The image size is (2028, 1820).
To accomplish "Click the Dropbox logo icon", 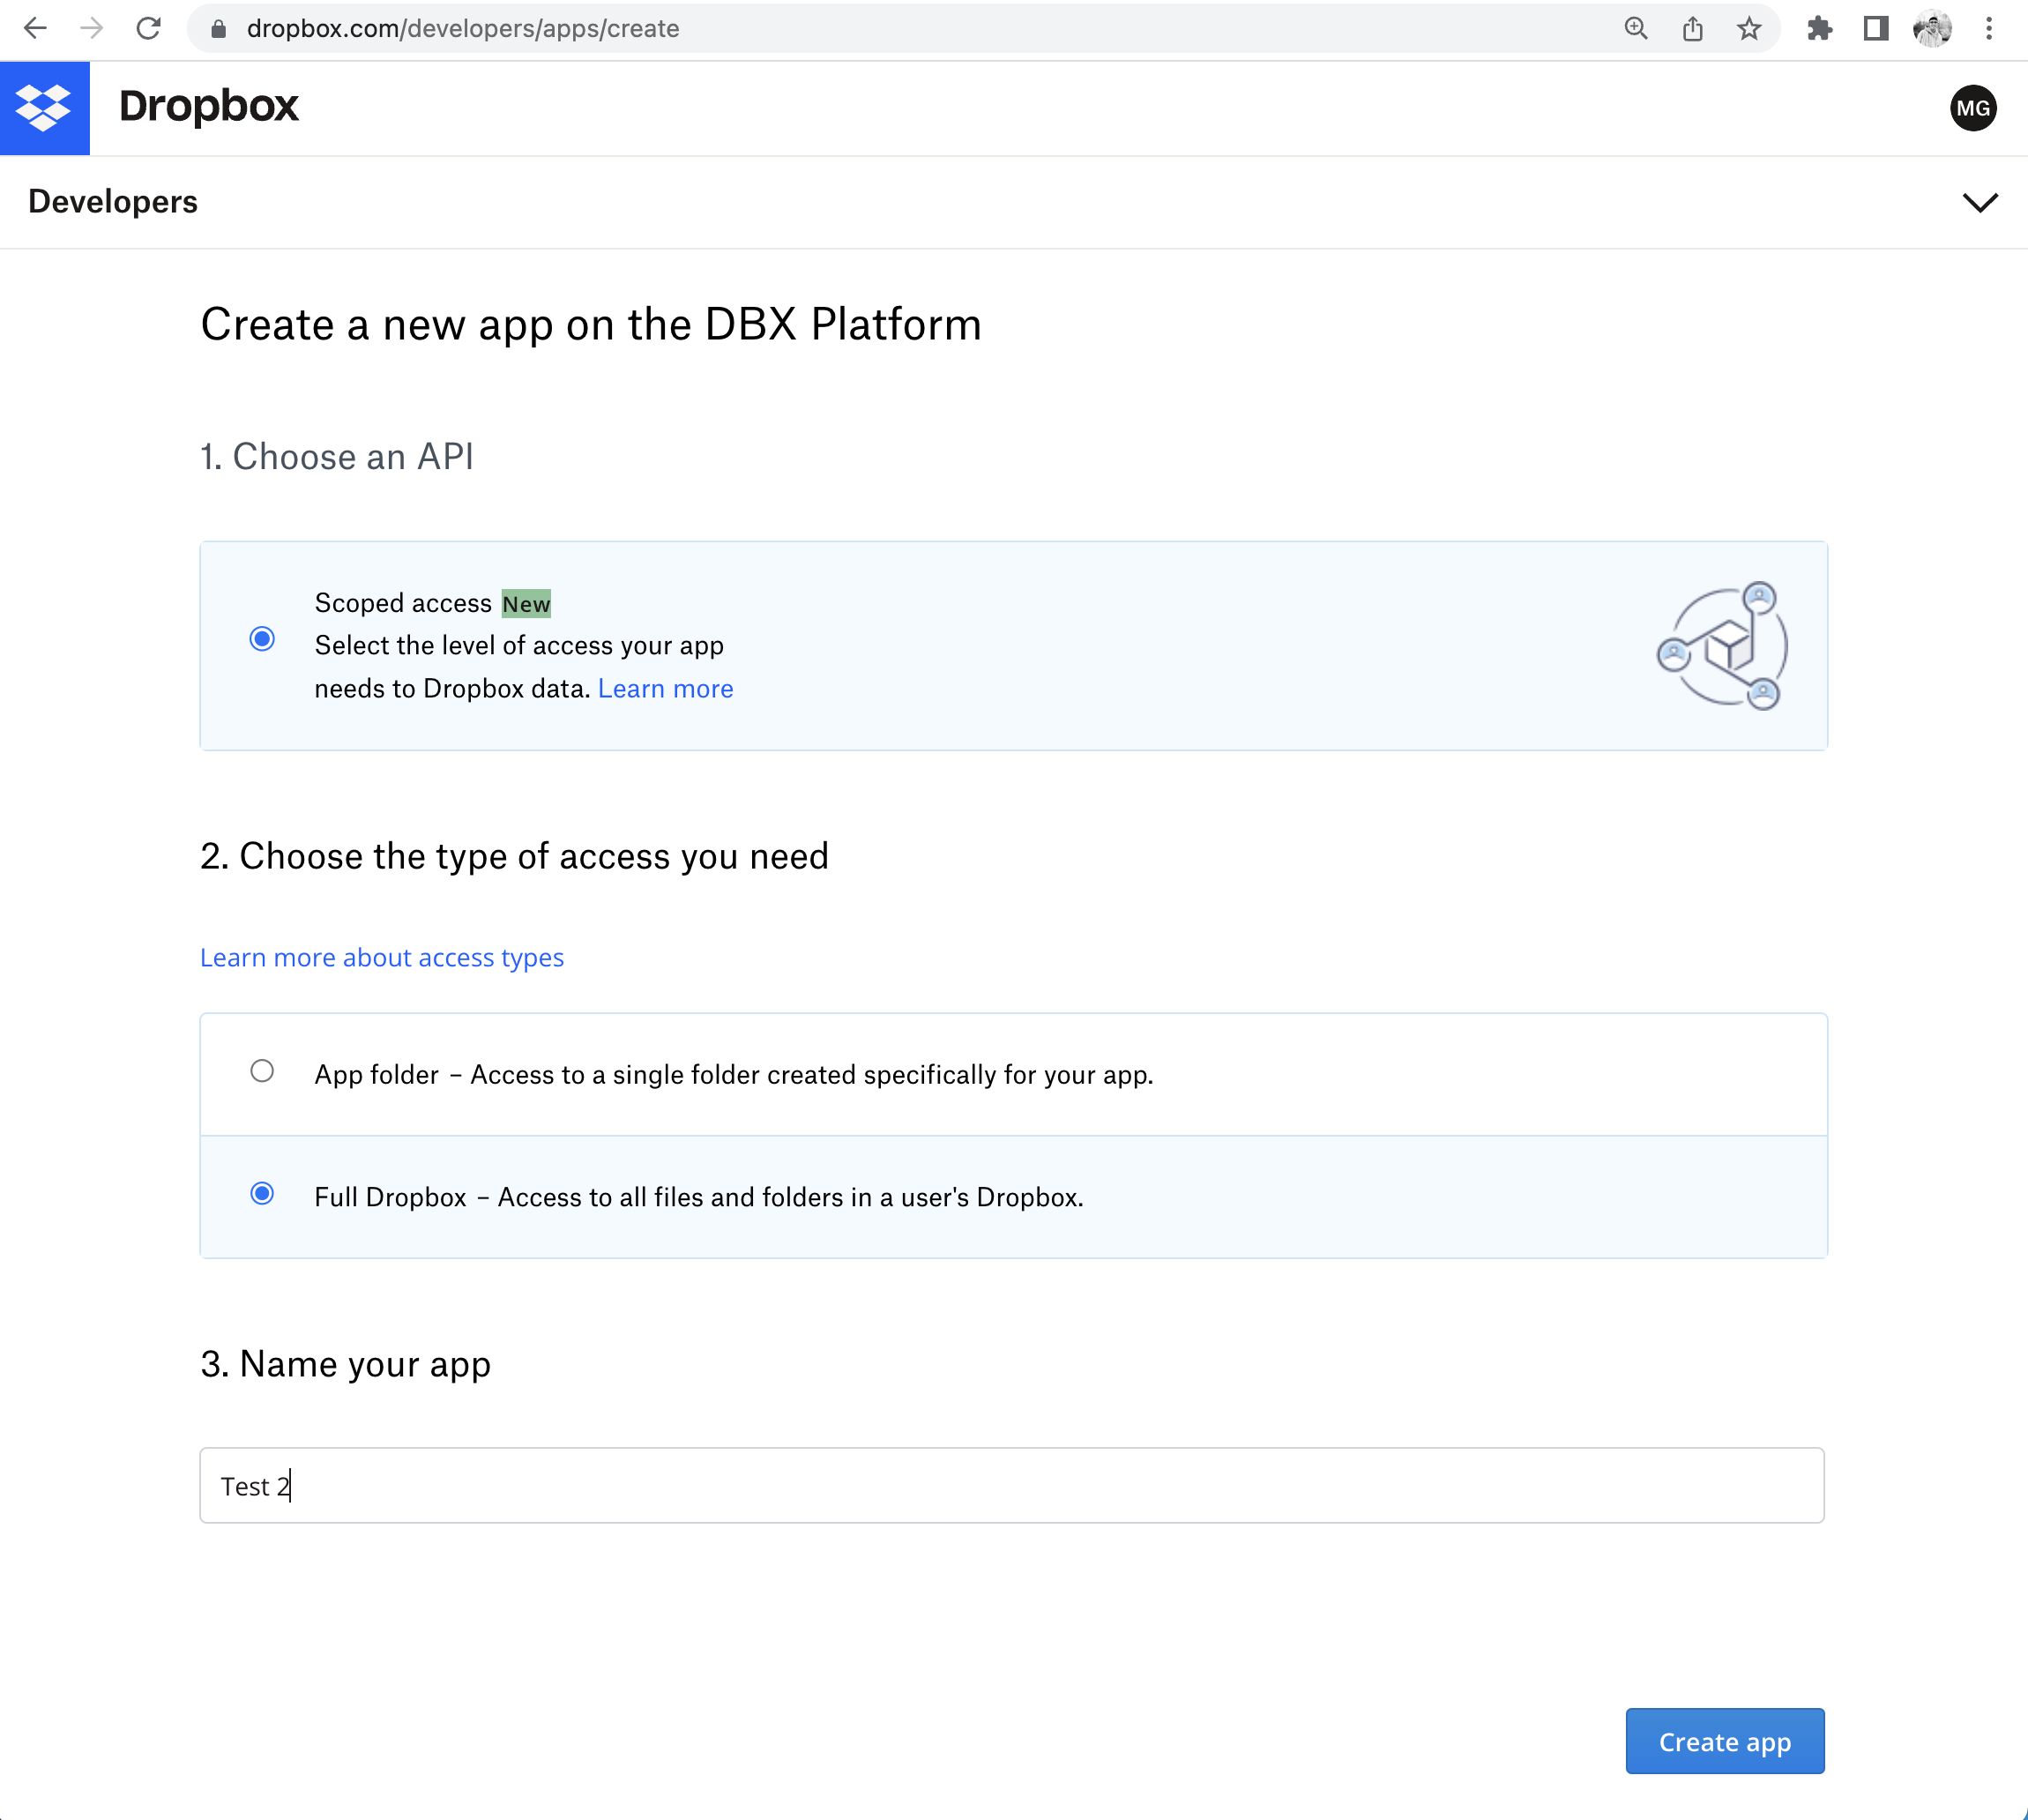I will pos(44,108).
